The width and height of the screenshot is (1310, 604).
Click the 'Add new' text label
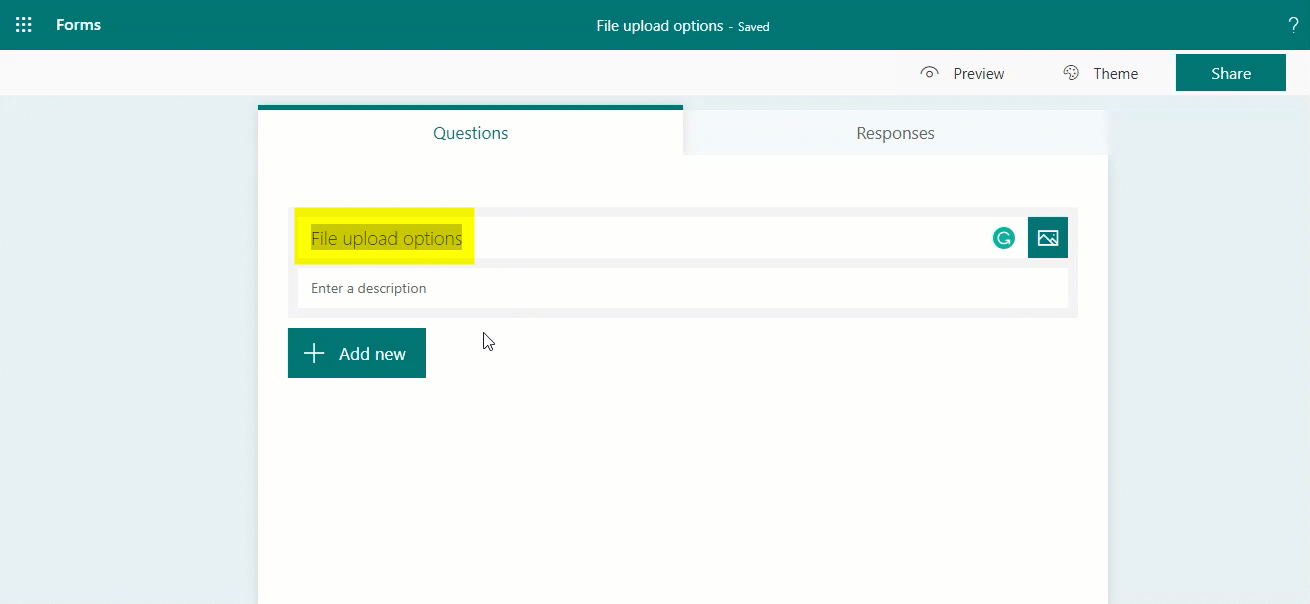point(372,354)
